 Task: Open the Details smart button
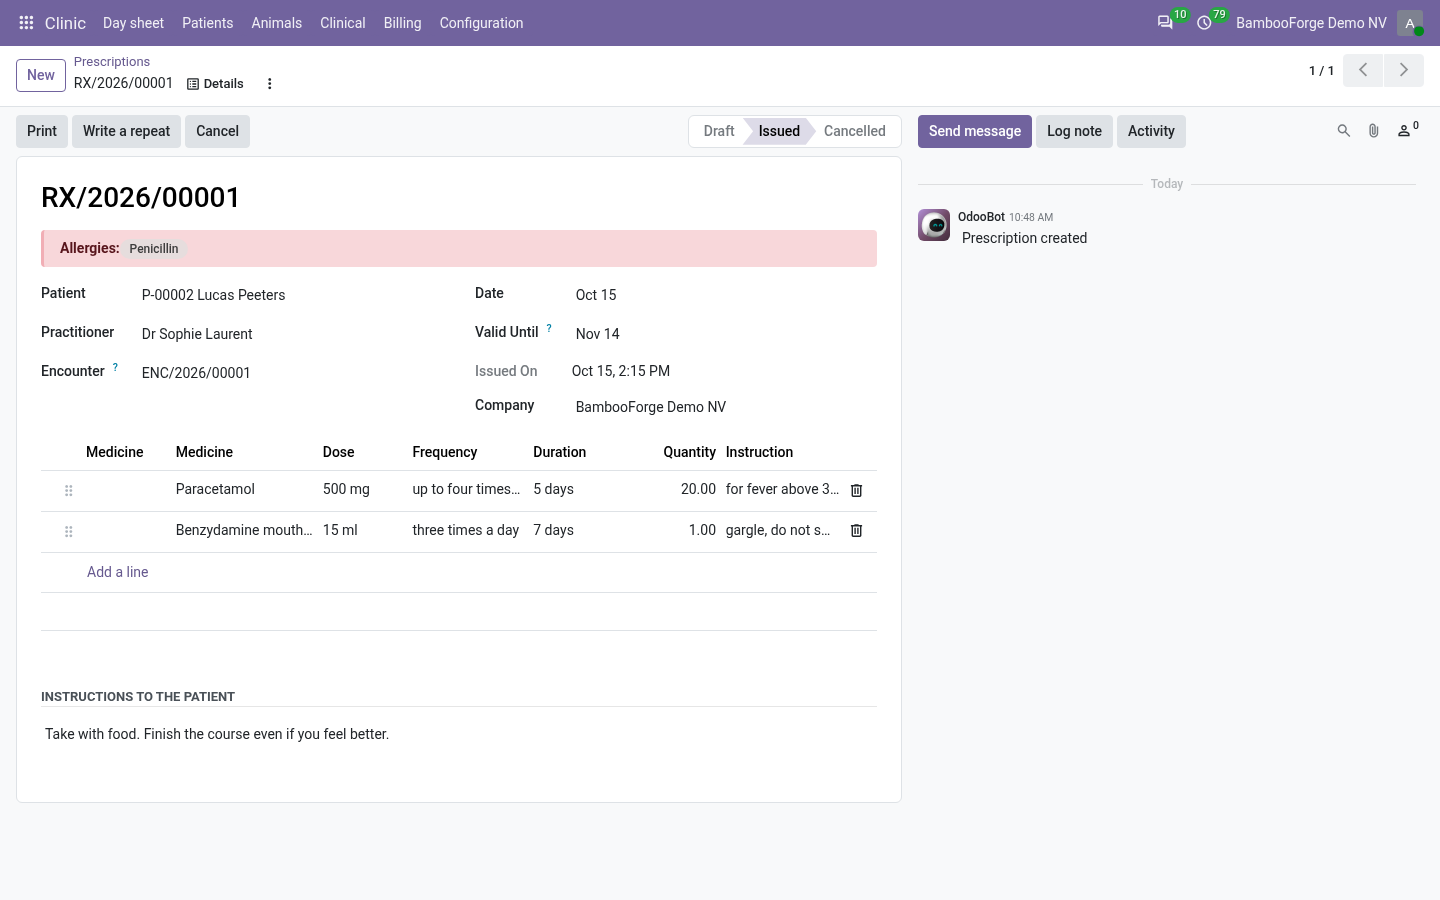tap(215, 84)
